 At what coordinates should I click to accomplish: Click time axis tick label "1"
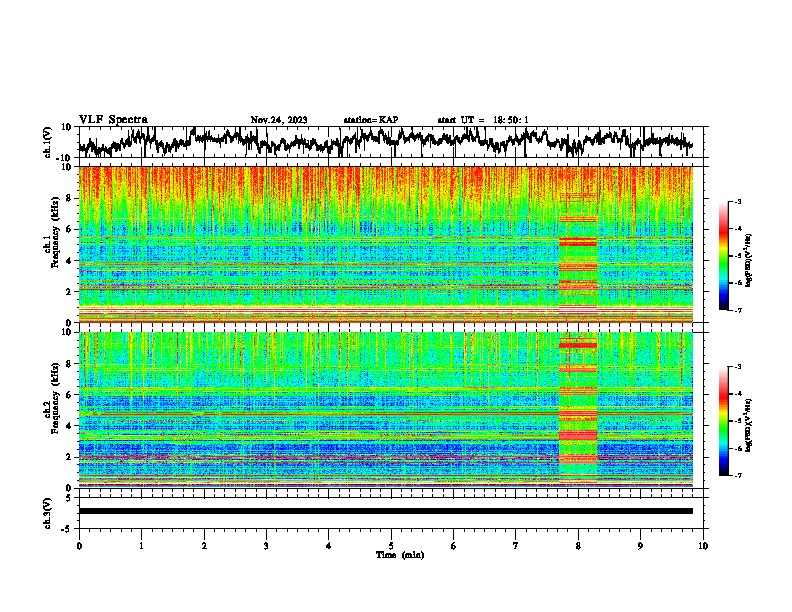coord(141,546)
